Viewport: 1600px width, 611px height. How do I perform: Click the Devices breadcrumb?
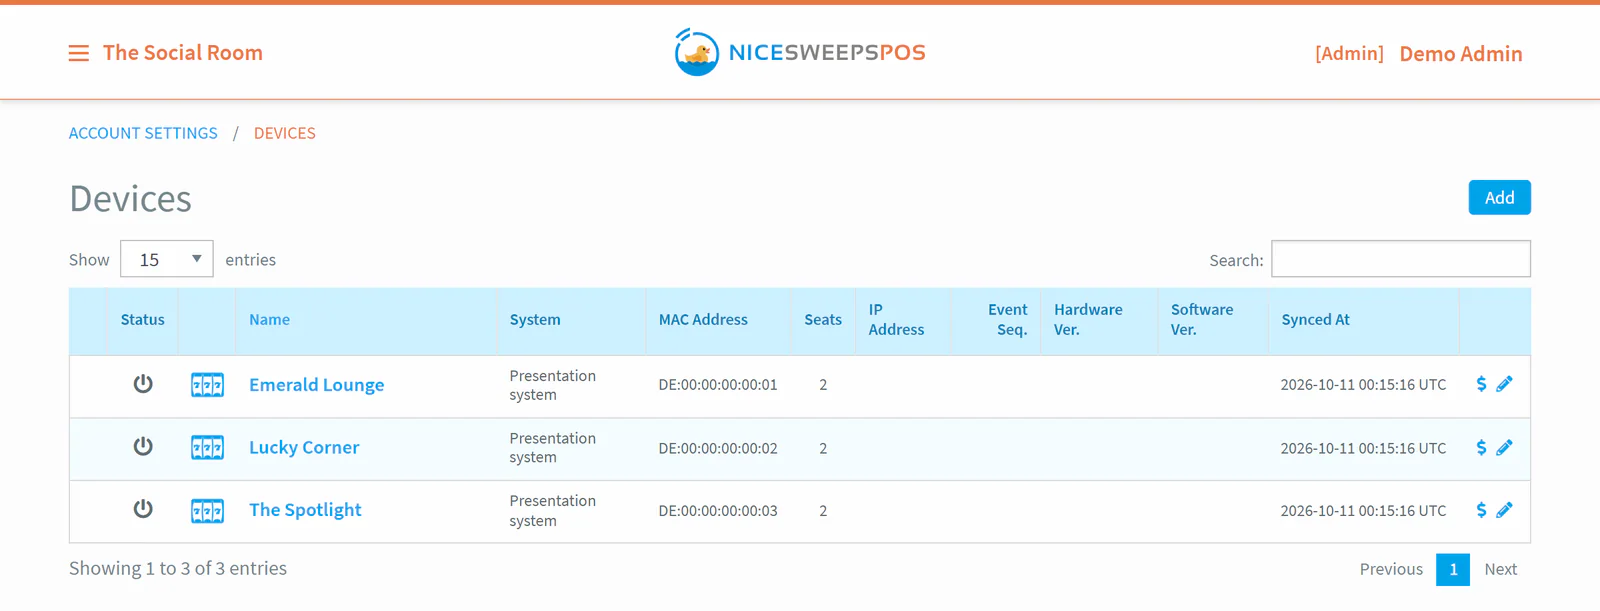[285, 133]
